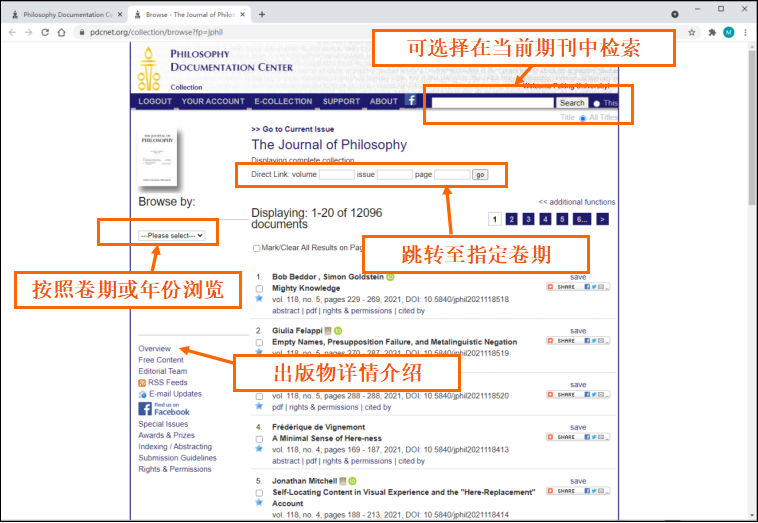Viewport: 758px width, 523px height.
Task: Close the Philosophy Documentation Center tab
Action: click(x=120, y=15)
